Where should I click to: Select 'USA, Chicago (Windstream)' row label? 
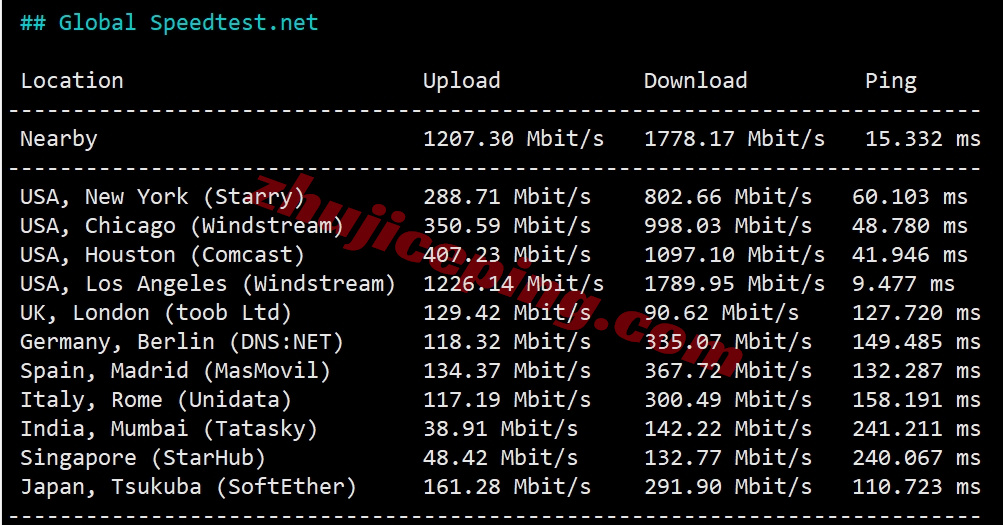(x=182, y=226)
